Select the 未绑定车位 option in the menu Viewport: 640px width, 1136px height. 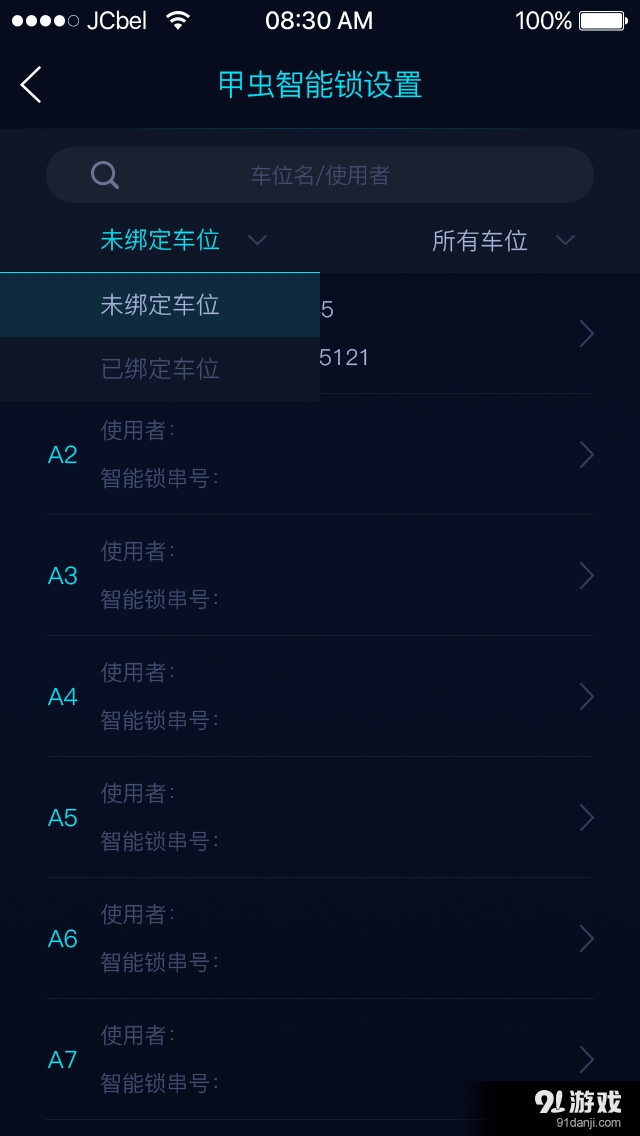tap(159, 304)
